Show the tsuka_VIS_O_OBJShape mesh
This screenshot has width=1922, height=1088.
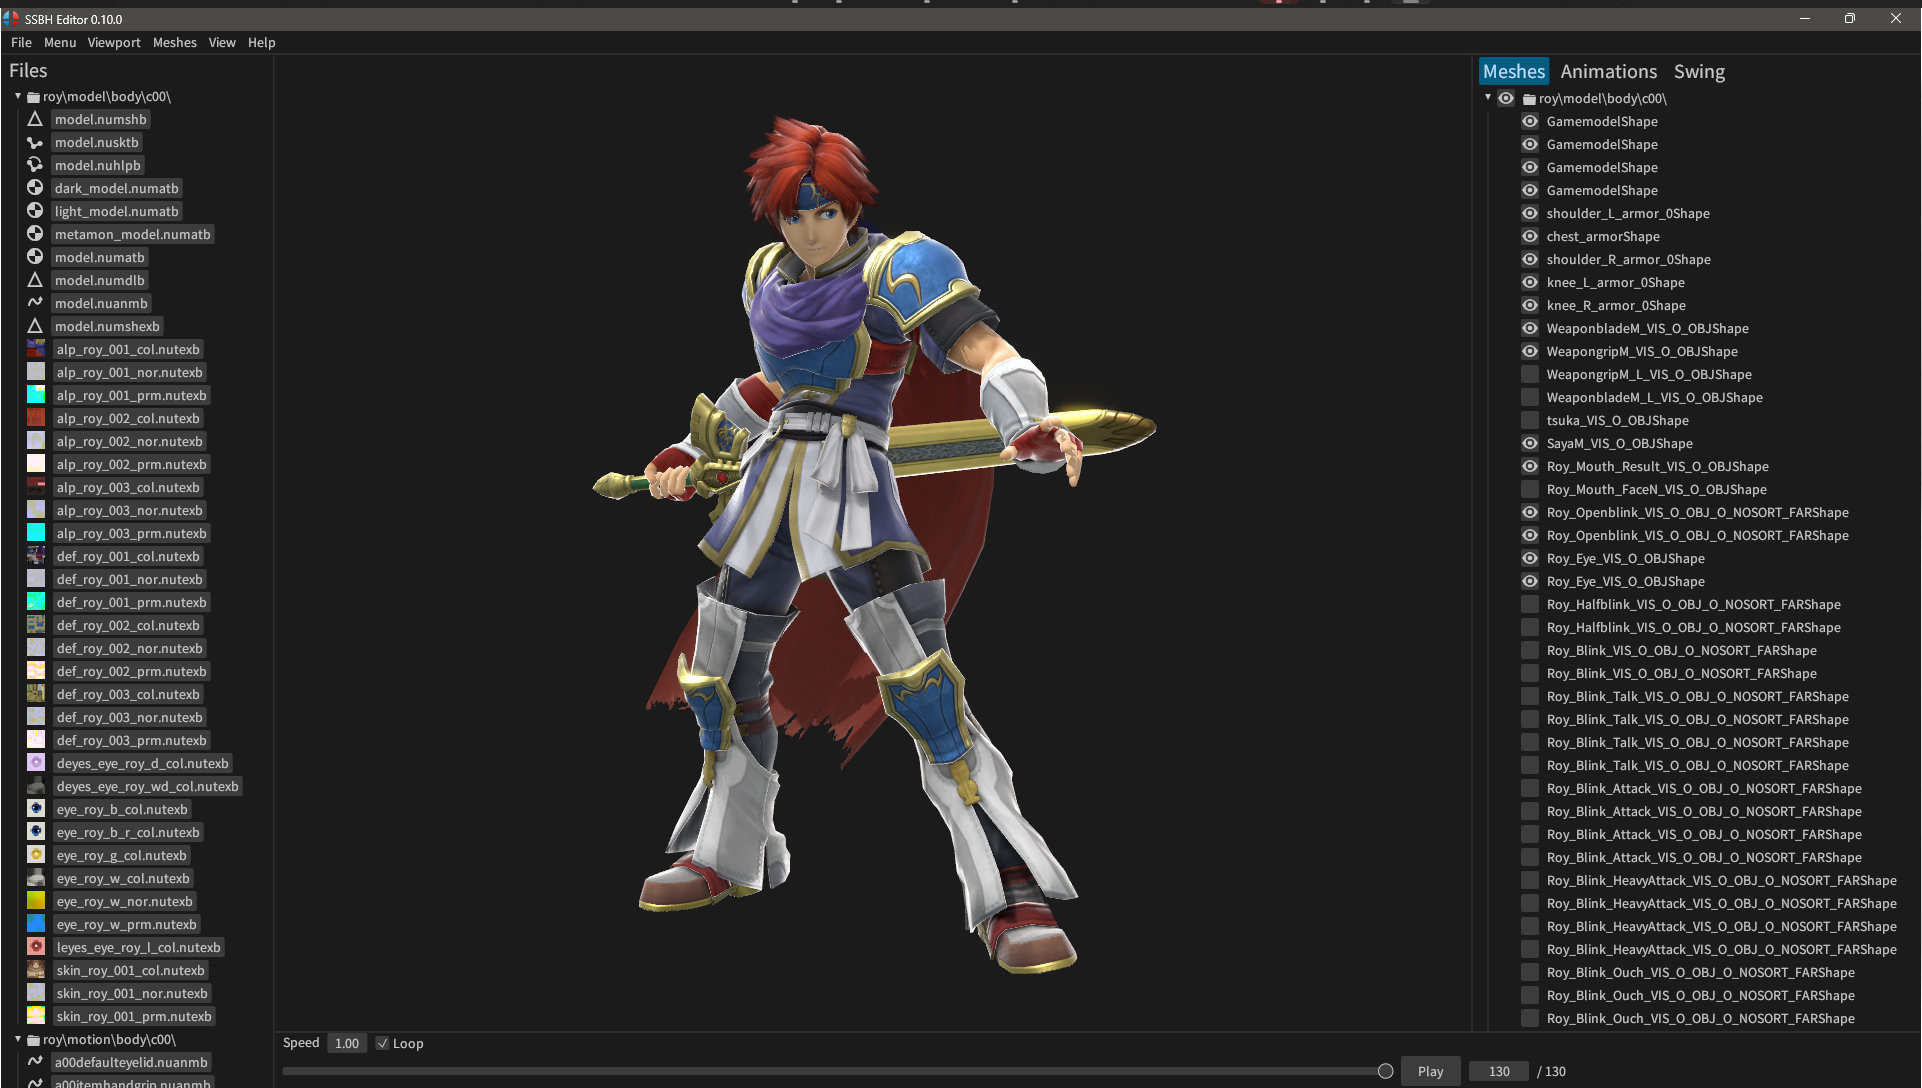point(1530,420)
